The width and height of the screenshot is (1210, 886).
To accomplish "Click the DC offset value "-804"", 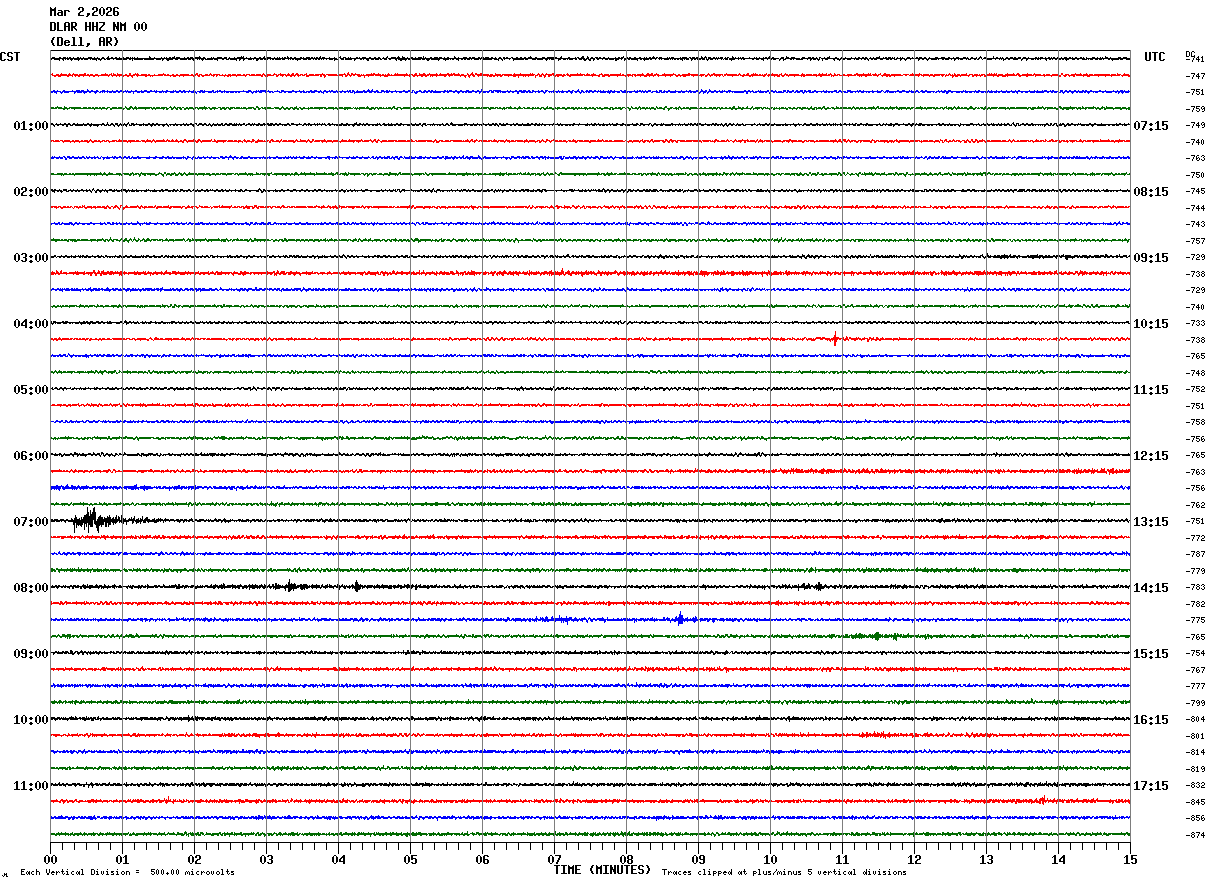I will (x=1195, y=719).
